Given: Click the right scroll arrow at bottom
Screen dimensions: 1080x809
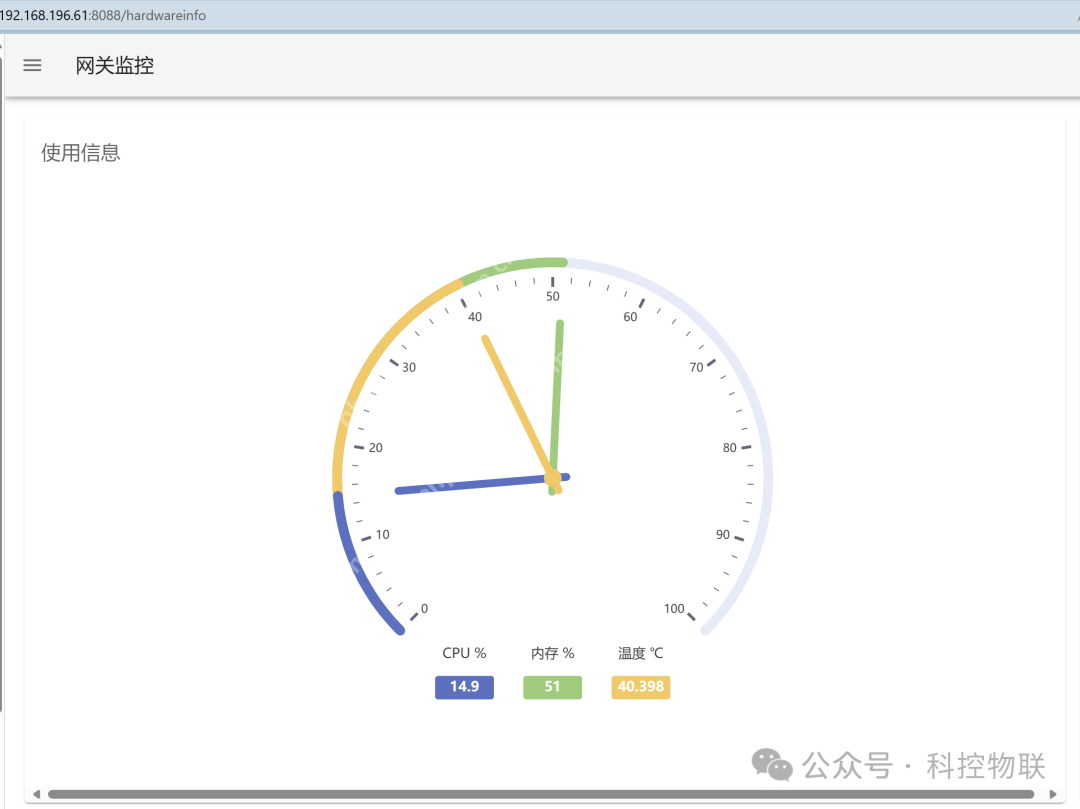Looking at the screenshot, I should click(x=1052, y=795).
